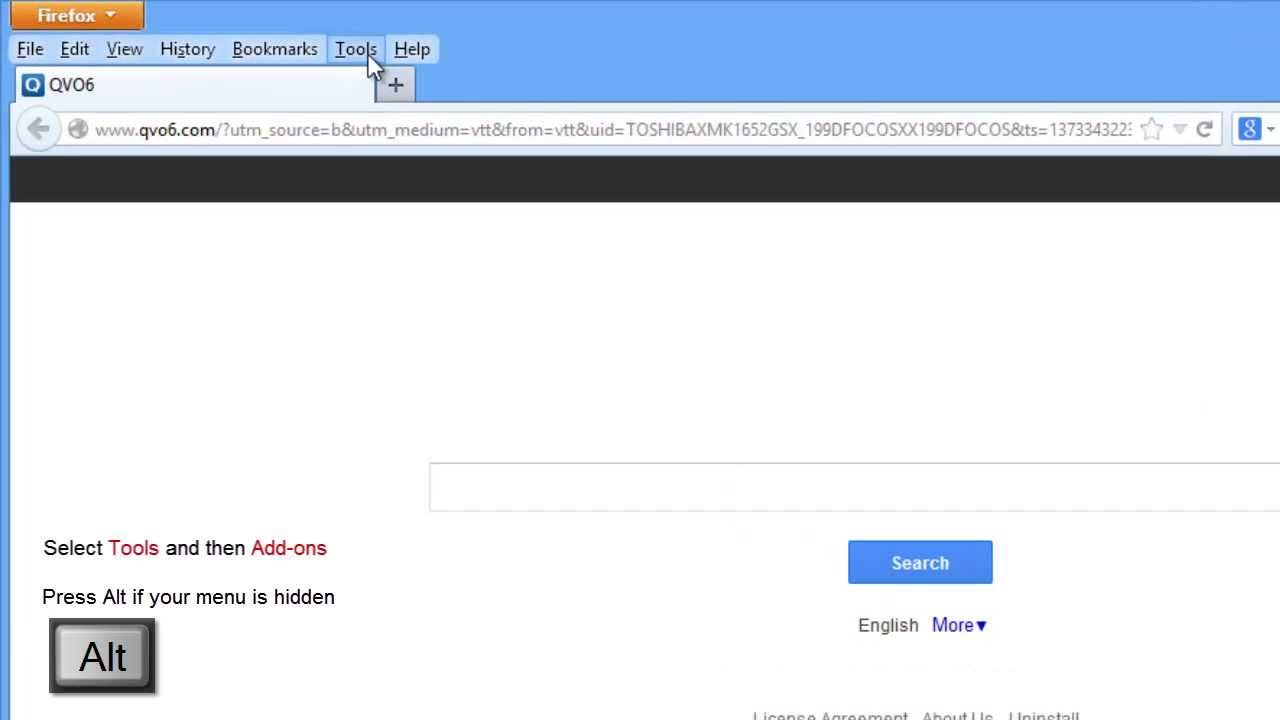Go back with the back arrow
Viewport: 1280px width, 720px height.
pos(38,129)
